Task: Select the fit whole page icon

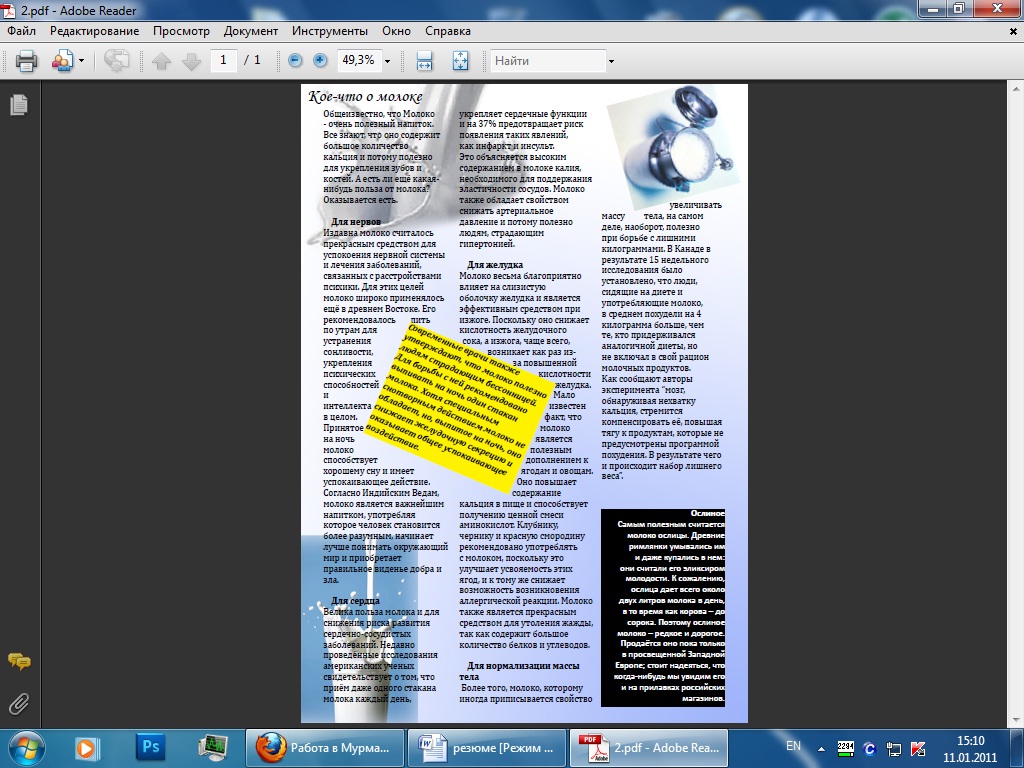Action: (460, 61)
